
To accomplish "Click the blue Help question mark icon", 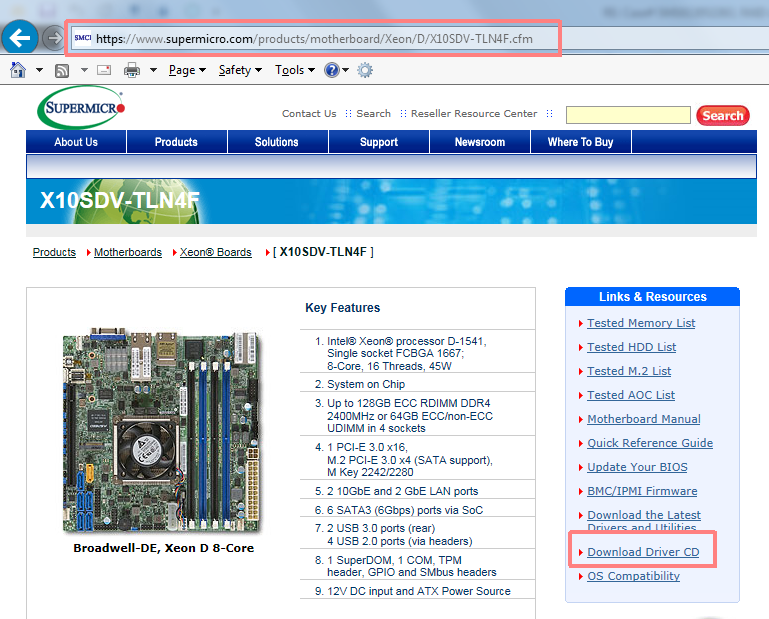I will tap(332, 70).
